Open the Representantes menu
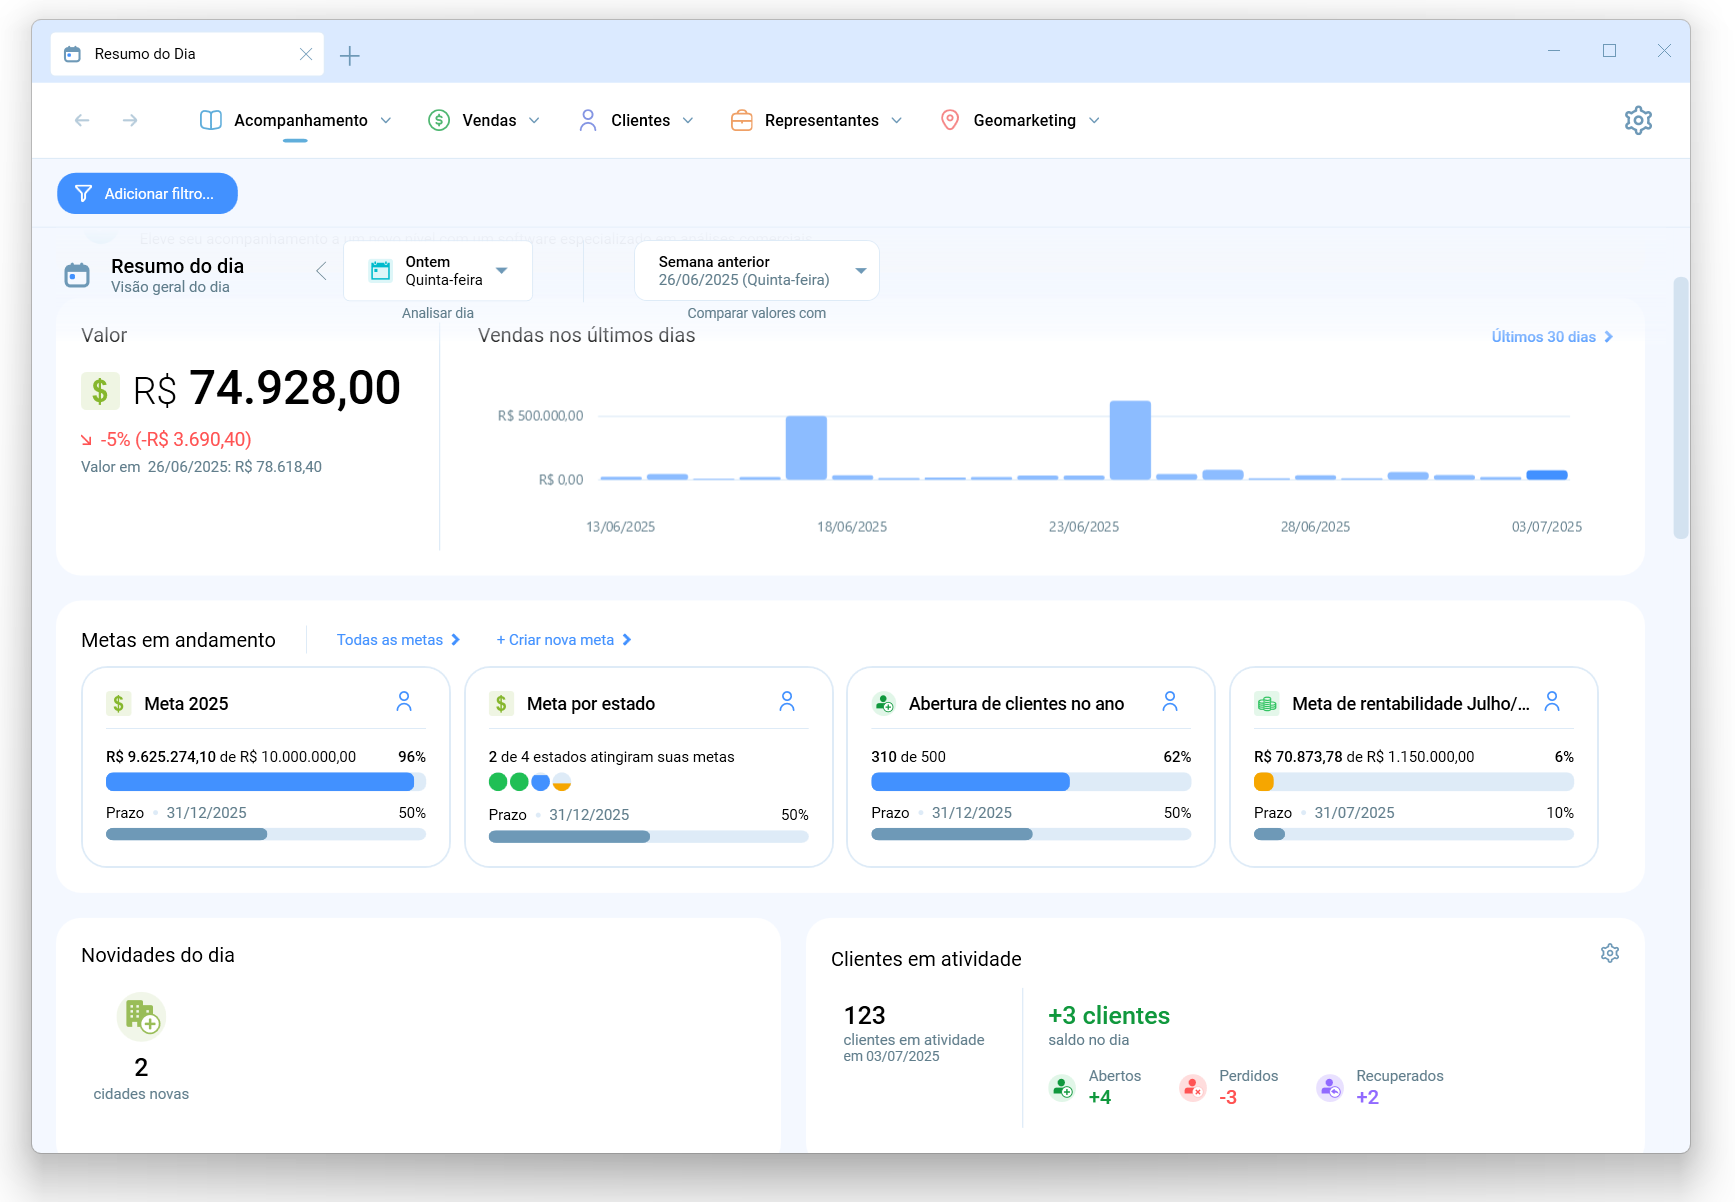This screenshot has width=1735, height=1202. click(817, 120)
